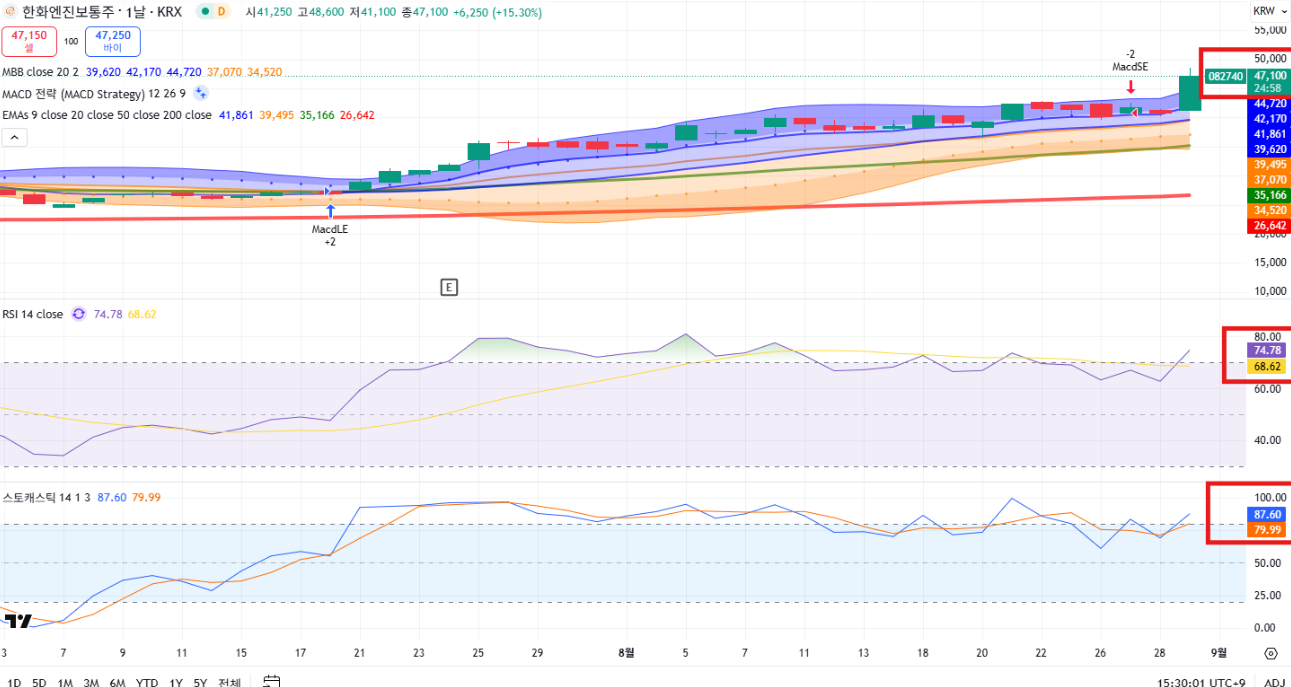Image resolution: width=1291 pixels, height=687 pixels.
Task: Click the red 47,150 셀 sell button
Action: click(x=29, y=41)
